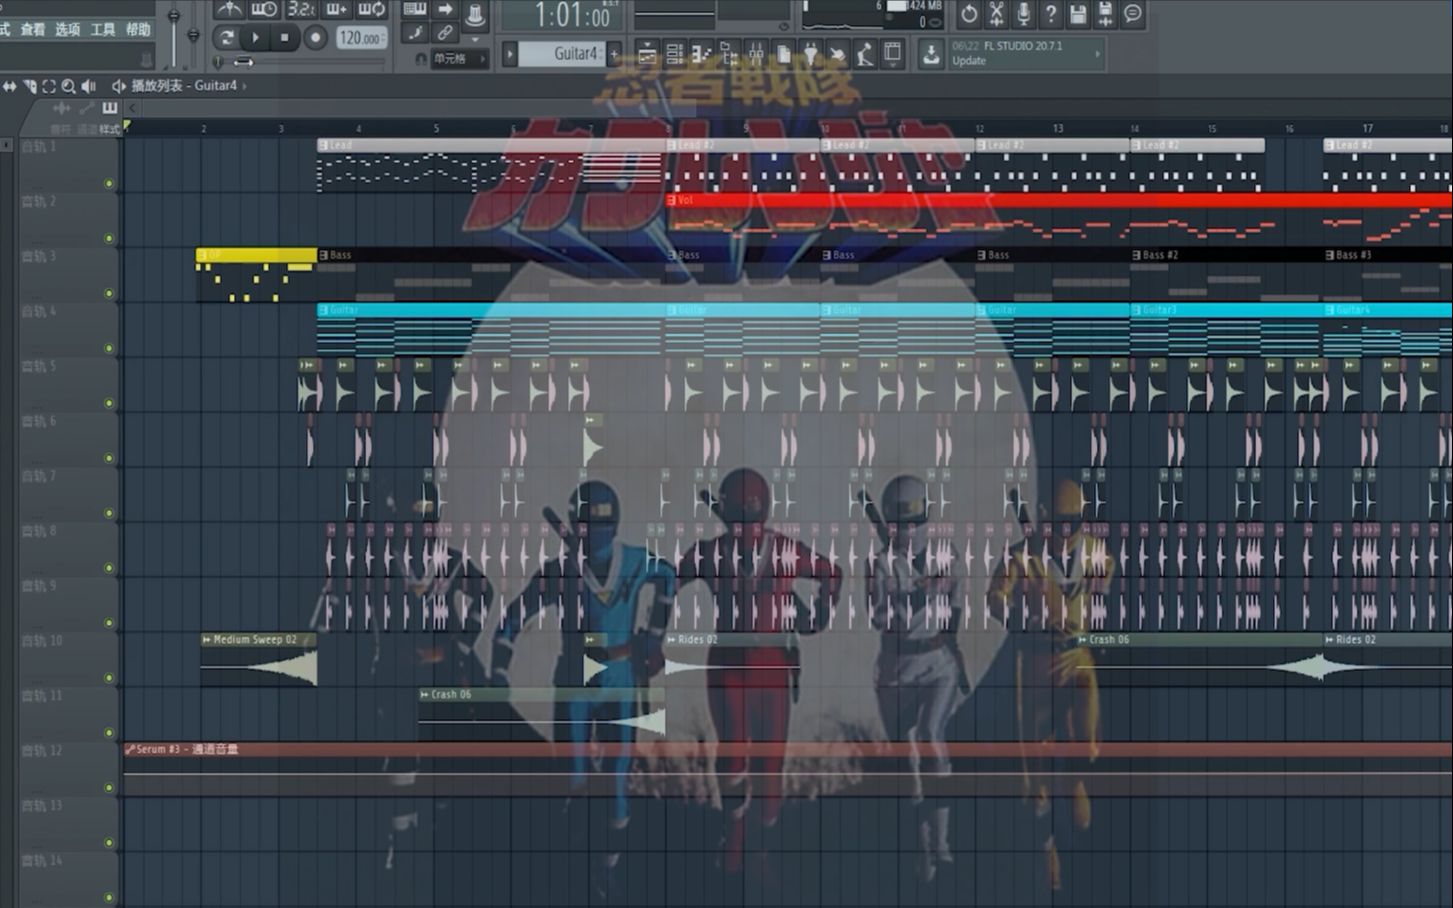The width and height of the screenshot is (1453, 908).
Task: Click the download update icon
Action: coord(931,52)
